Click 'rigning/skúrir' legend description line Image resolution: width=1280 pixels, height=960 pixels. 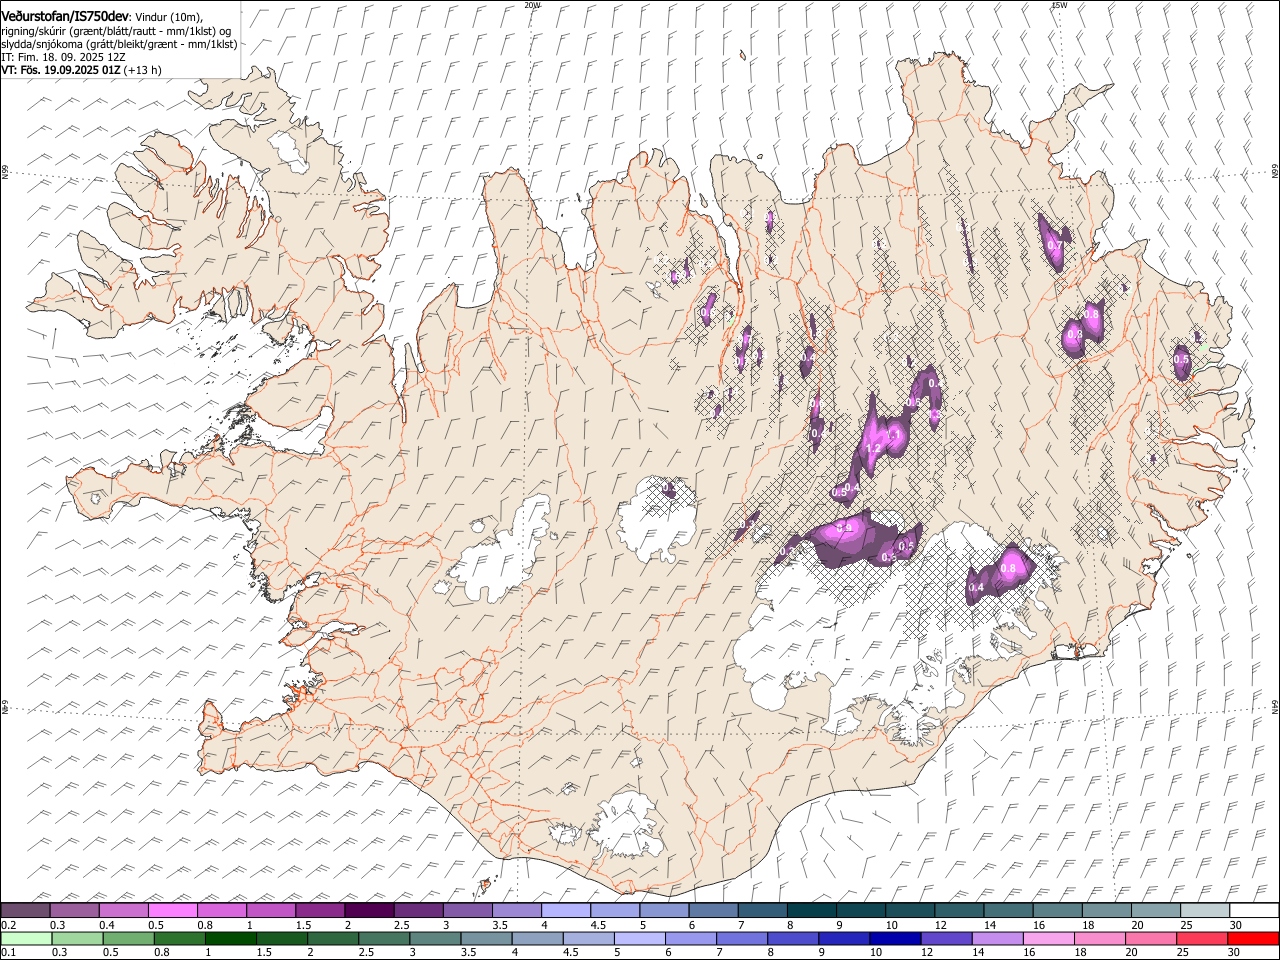(x=116, y=31)
